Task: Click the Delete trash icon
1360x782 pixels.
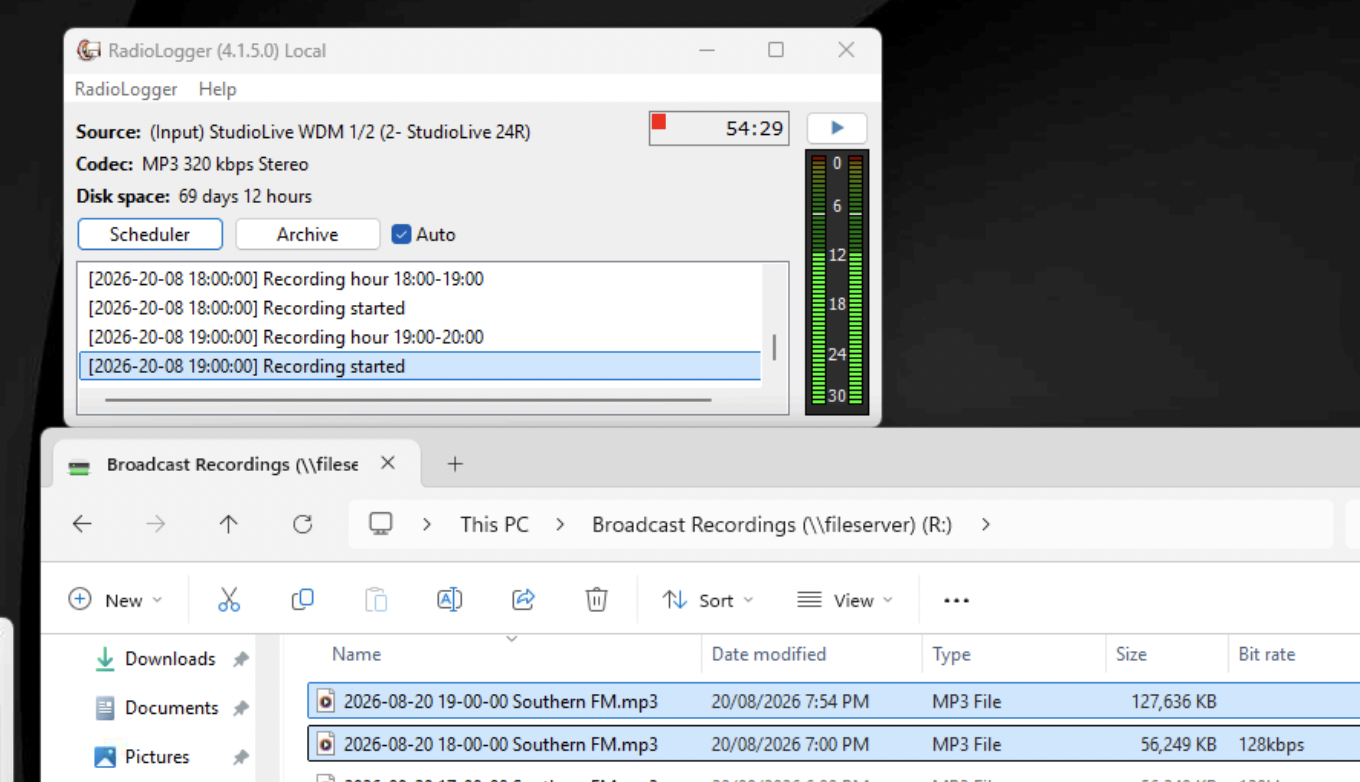Action: (x=596, y=599)
